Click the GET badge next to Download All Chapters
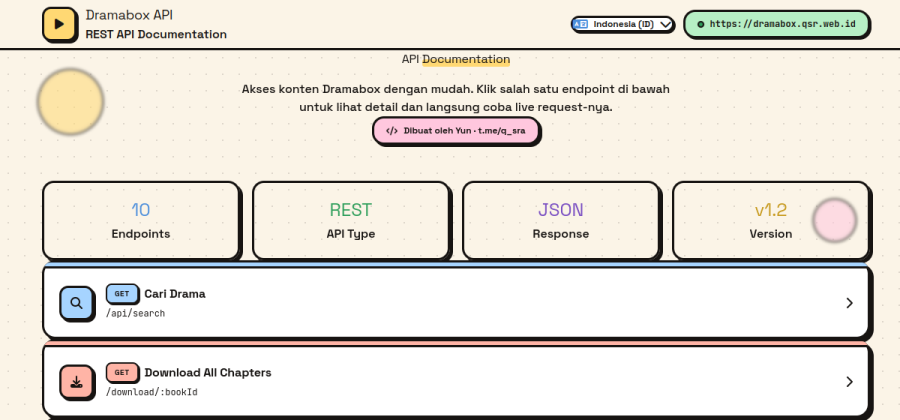Image resolution: width=900 pixels, height=420 pixels. point(122,372)
